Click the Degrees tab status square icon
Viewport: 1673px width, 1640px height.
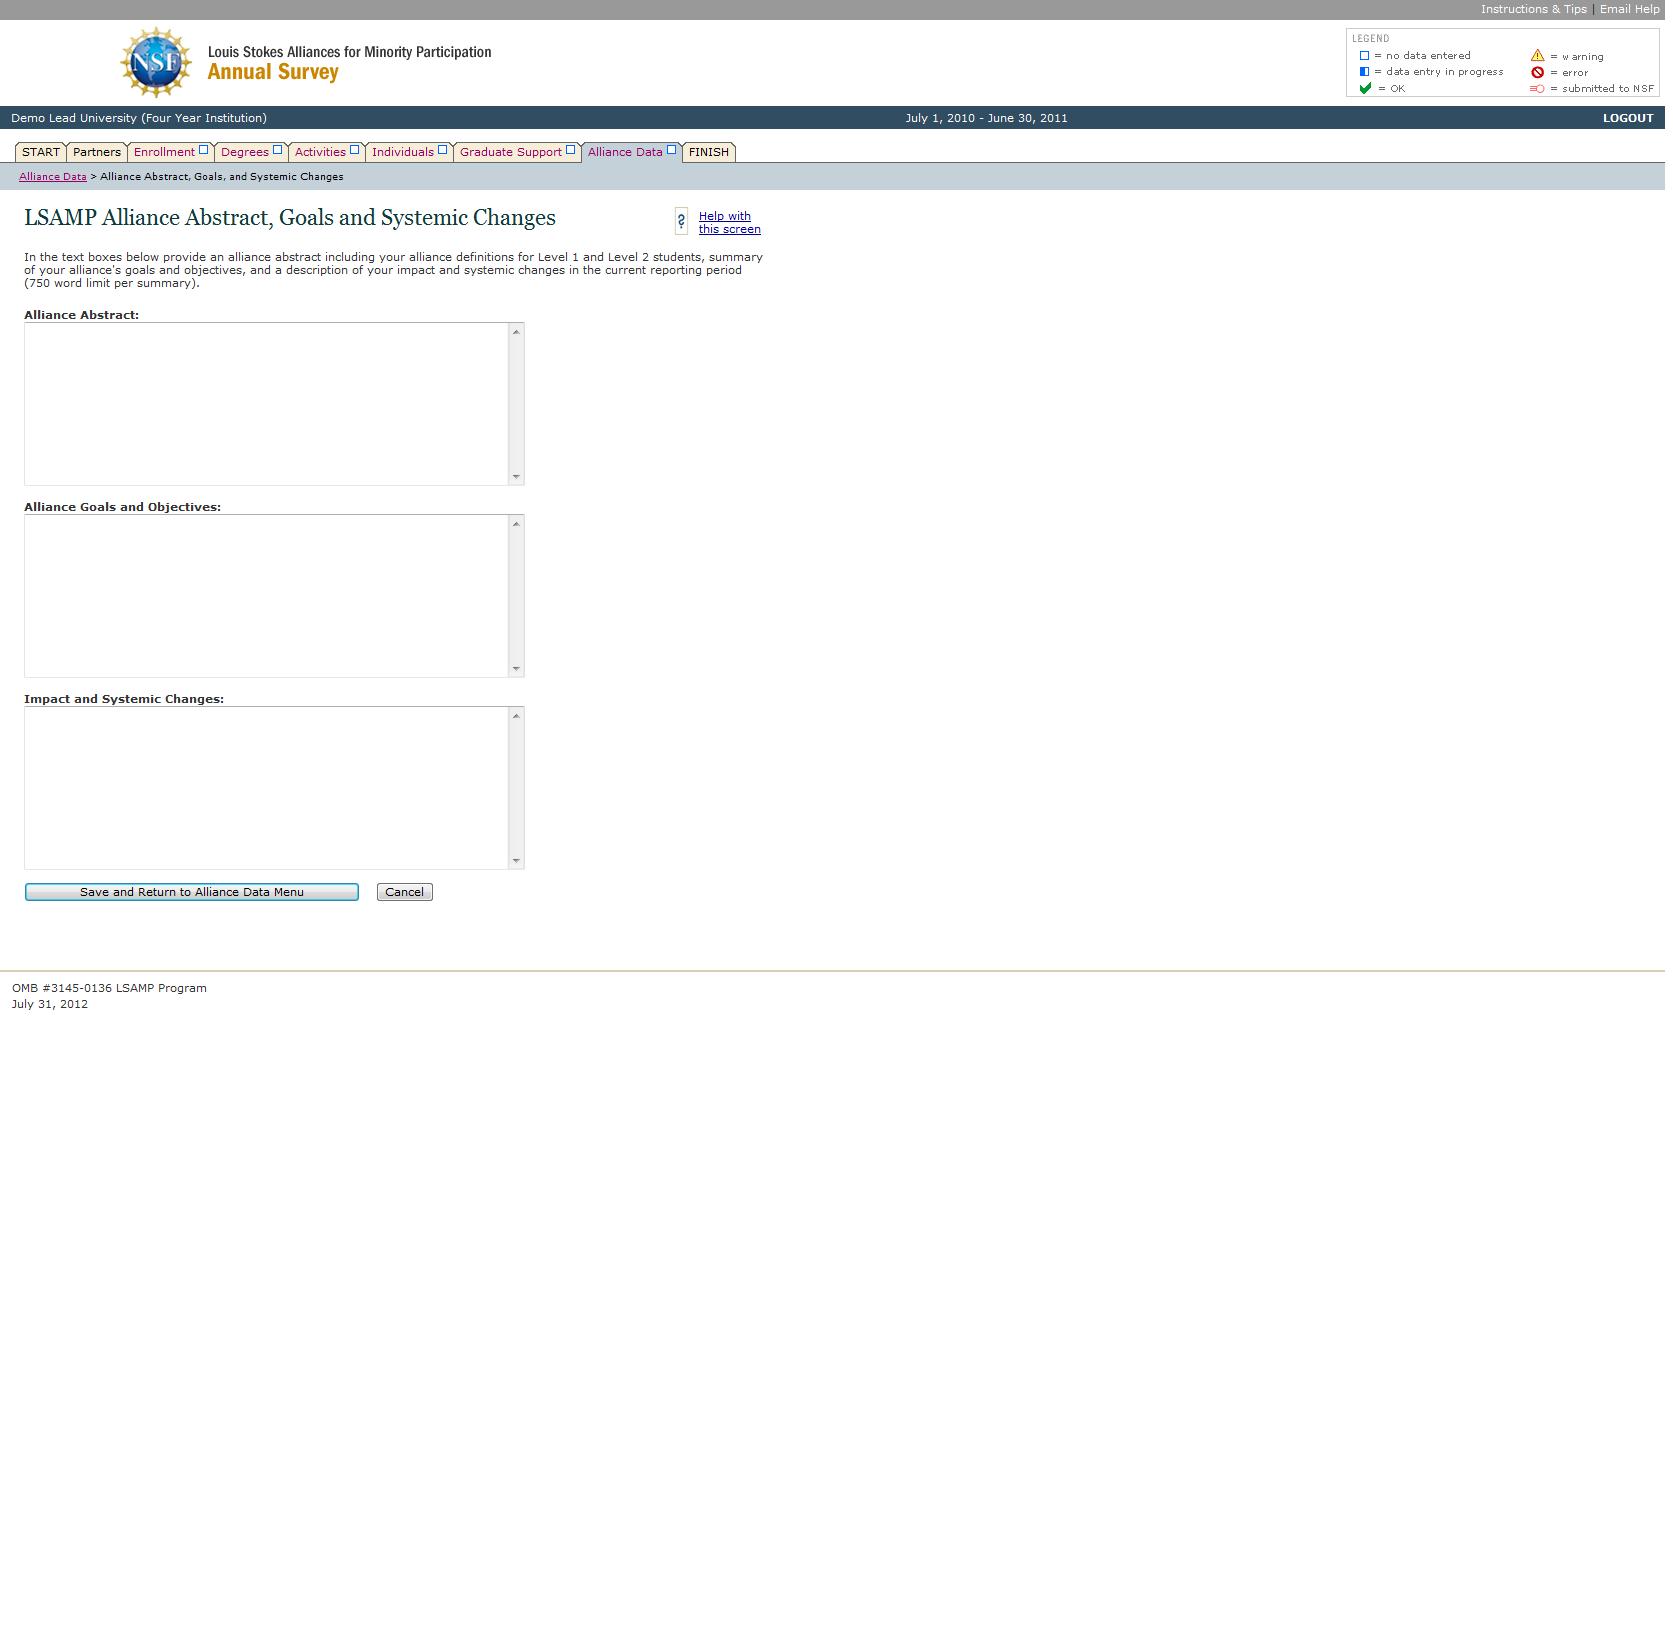278,150
